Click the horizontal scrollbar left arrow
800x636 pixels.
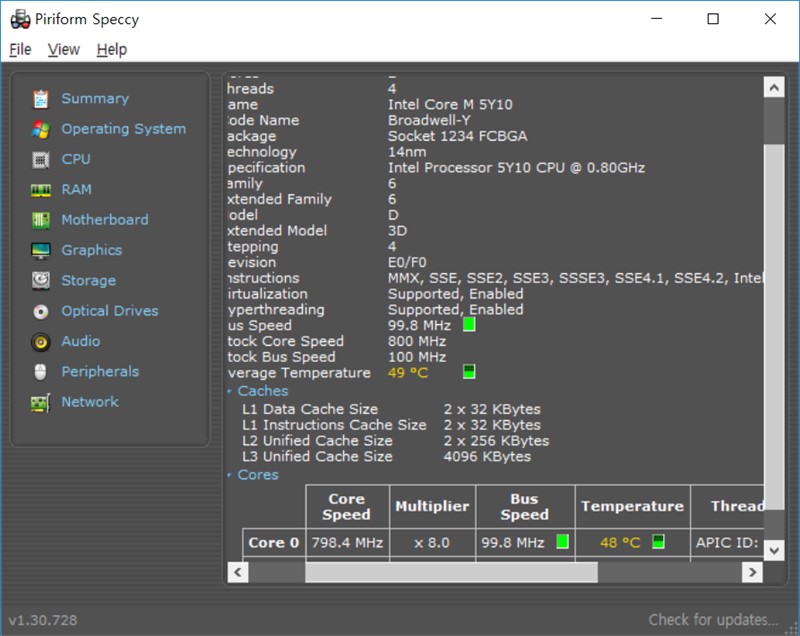point(238,572)
